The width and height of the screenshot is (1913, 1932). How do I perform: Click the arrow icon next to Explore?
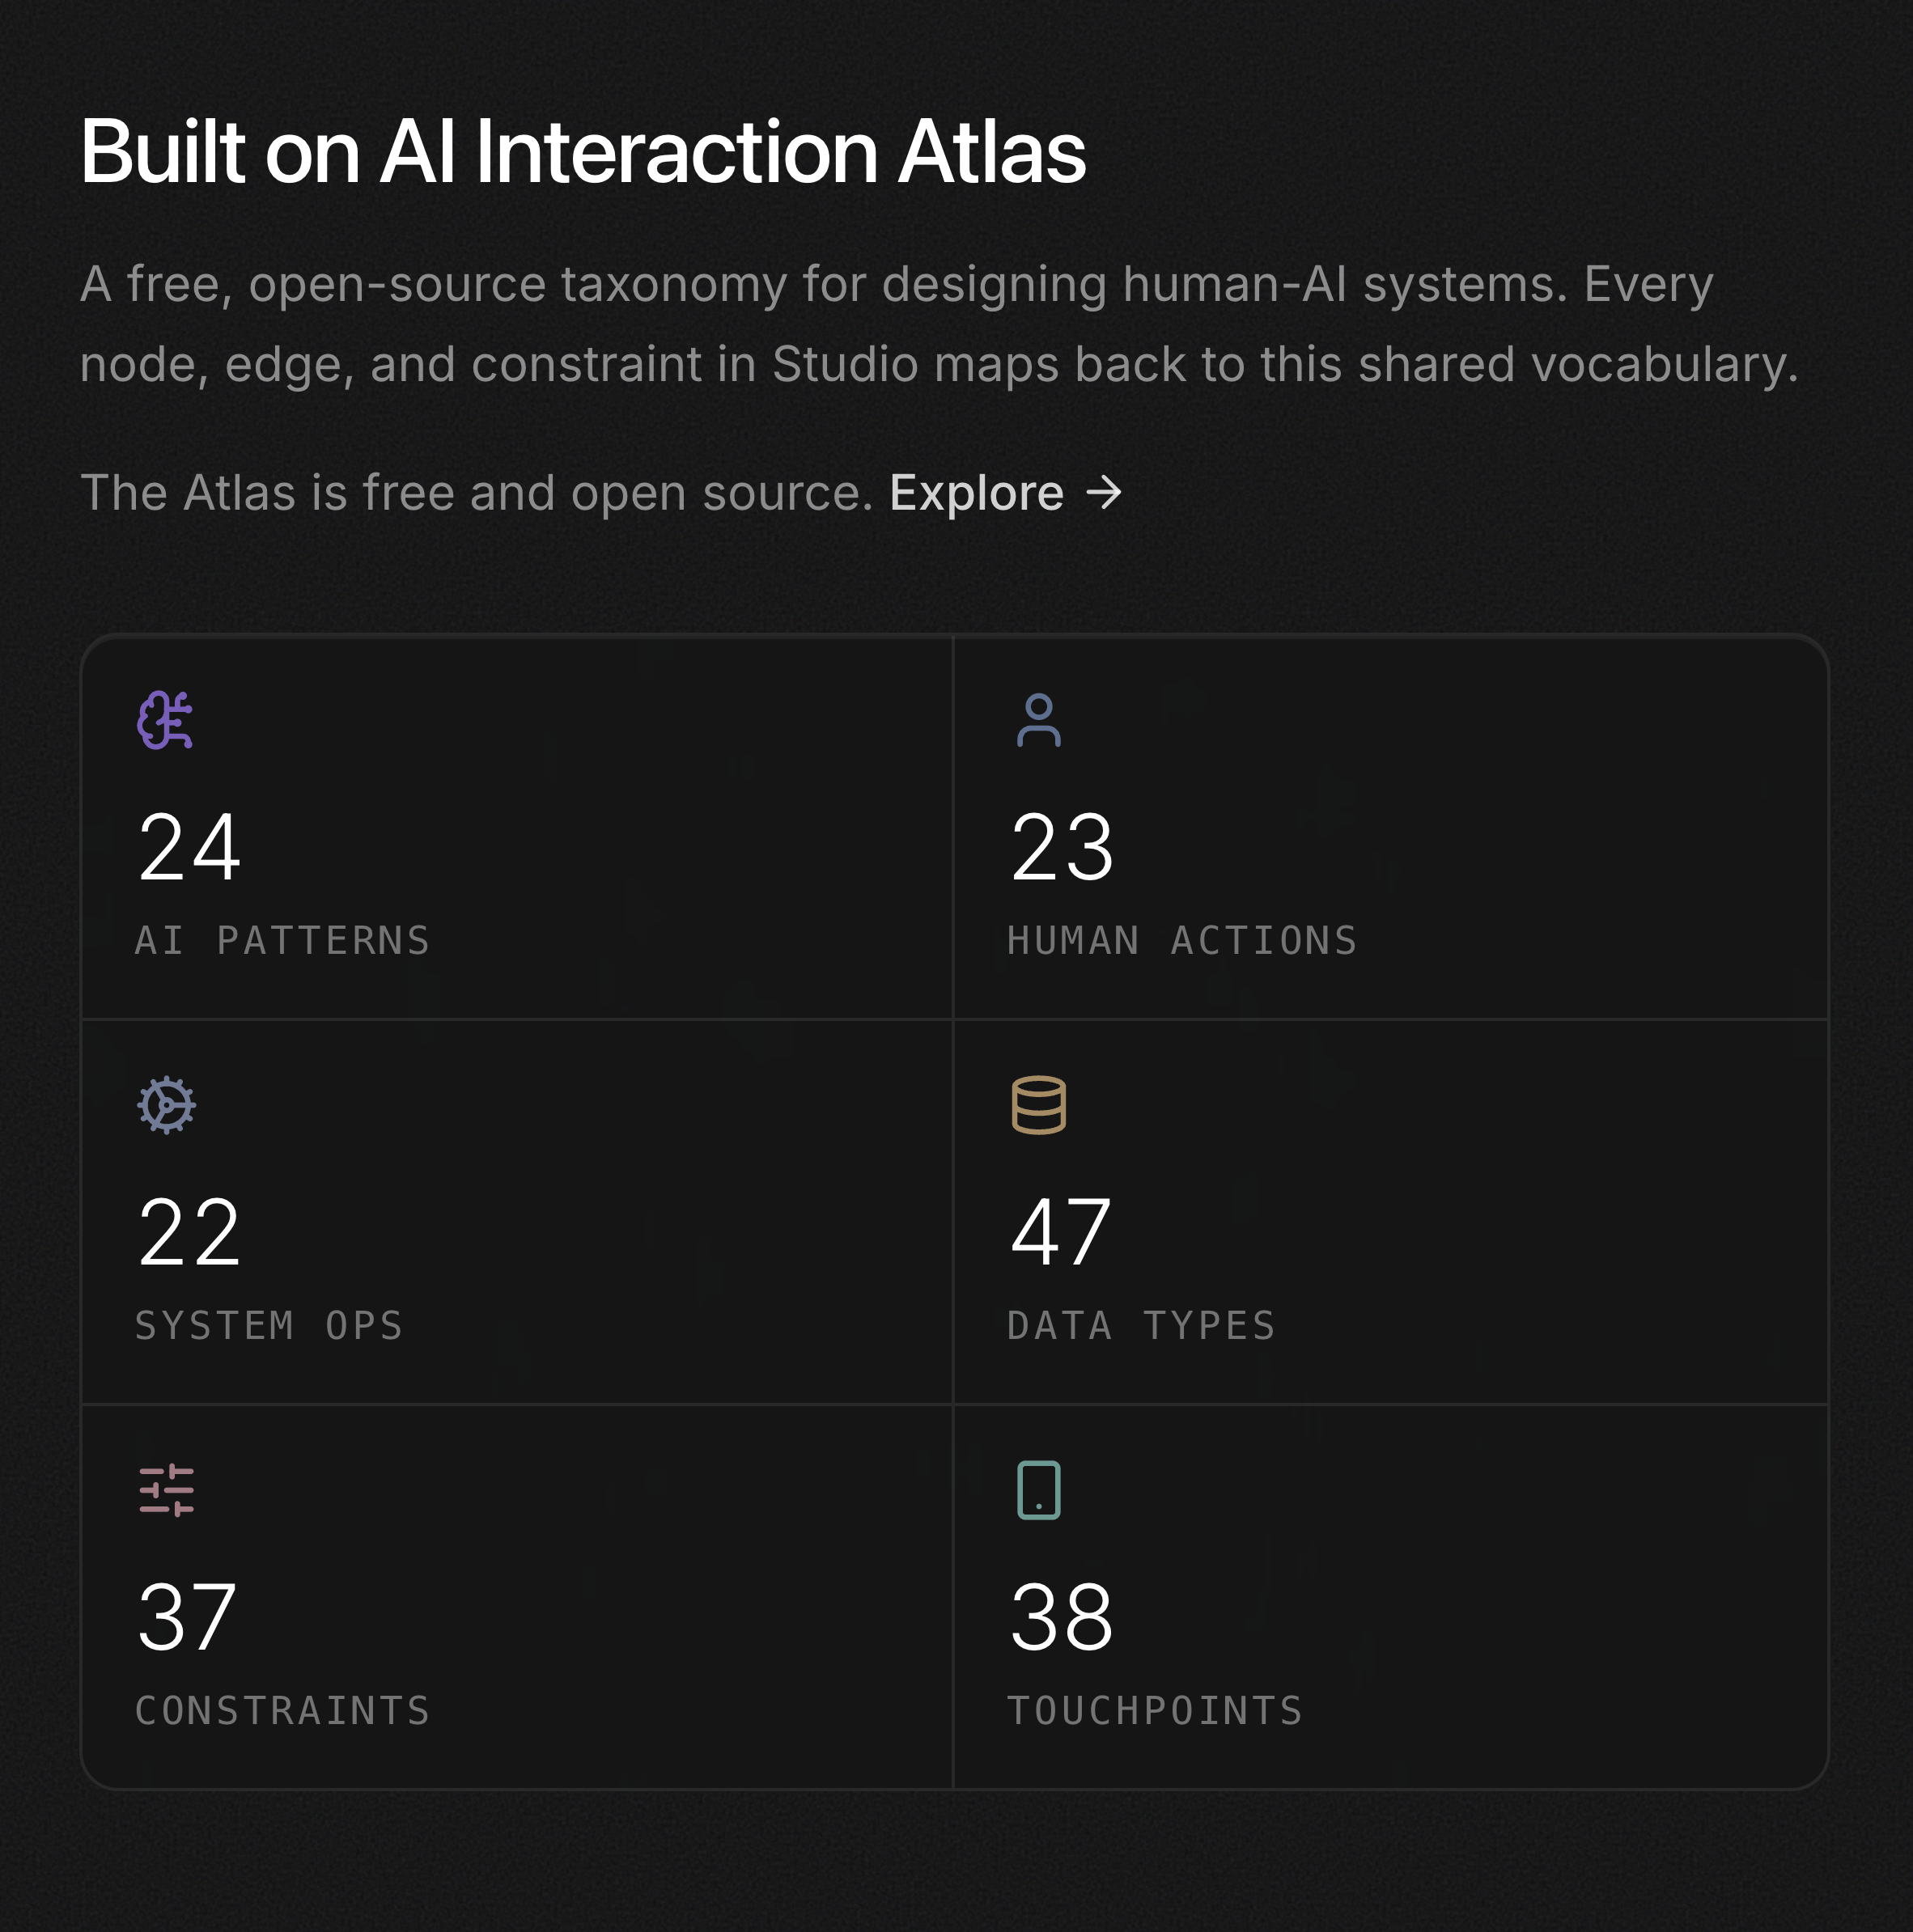1105,492
